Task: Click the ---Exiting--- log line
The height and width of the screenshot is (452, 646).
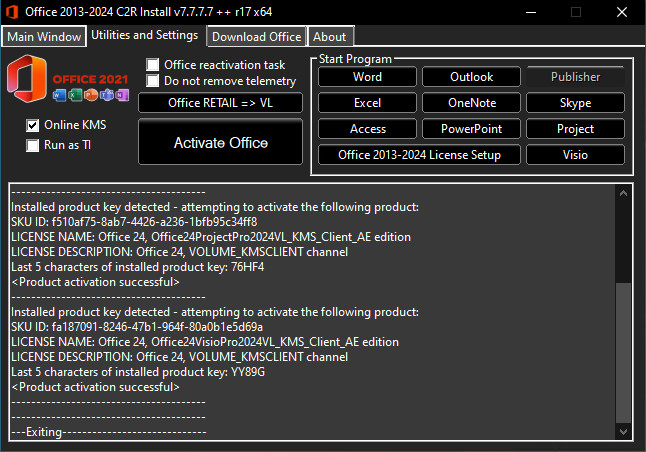Action: (109, 432)
